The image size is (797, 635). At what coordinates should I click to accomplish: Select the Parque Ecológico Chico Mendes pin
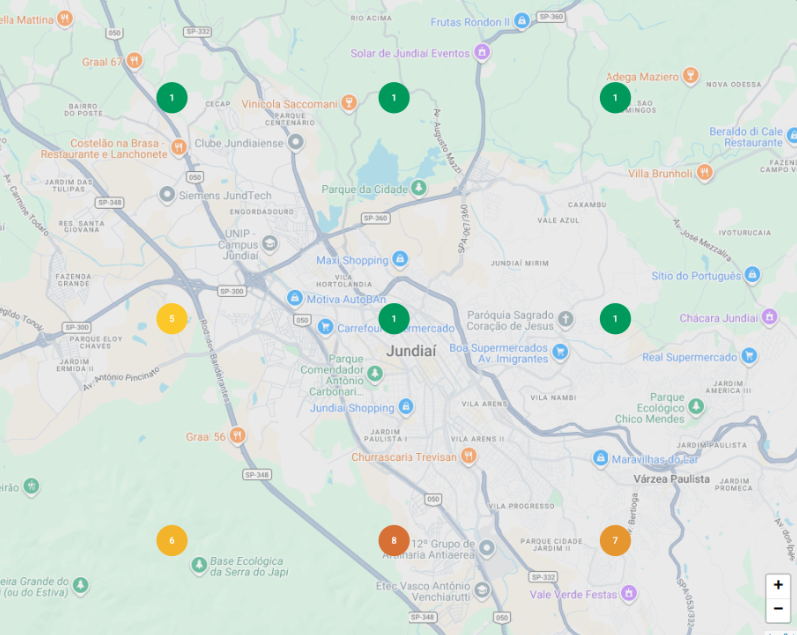696,407
